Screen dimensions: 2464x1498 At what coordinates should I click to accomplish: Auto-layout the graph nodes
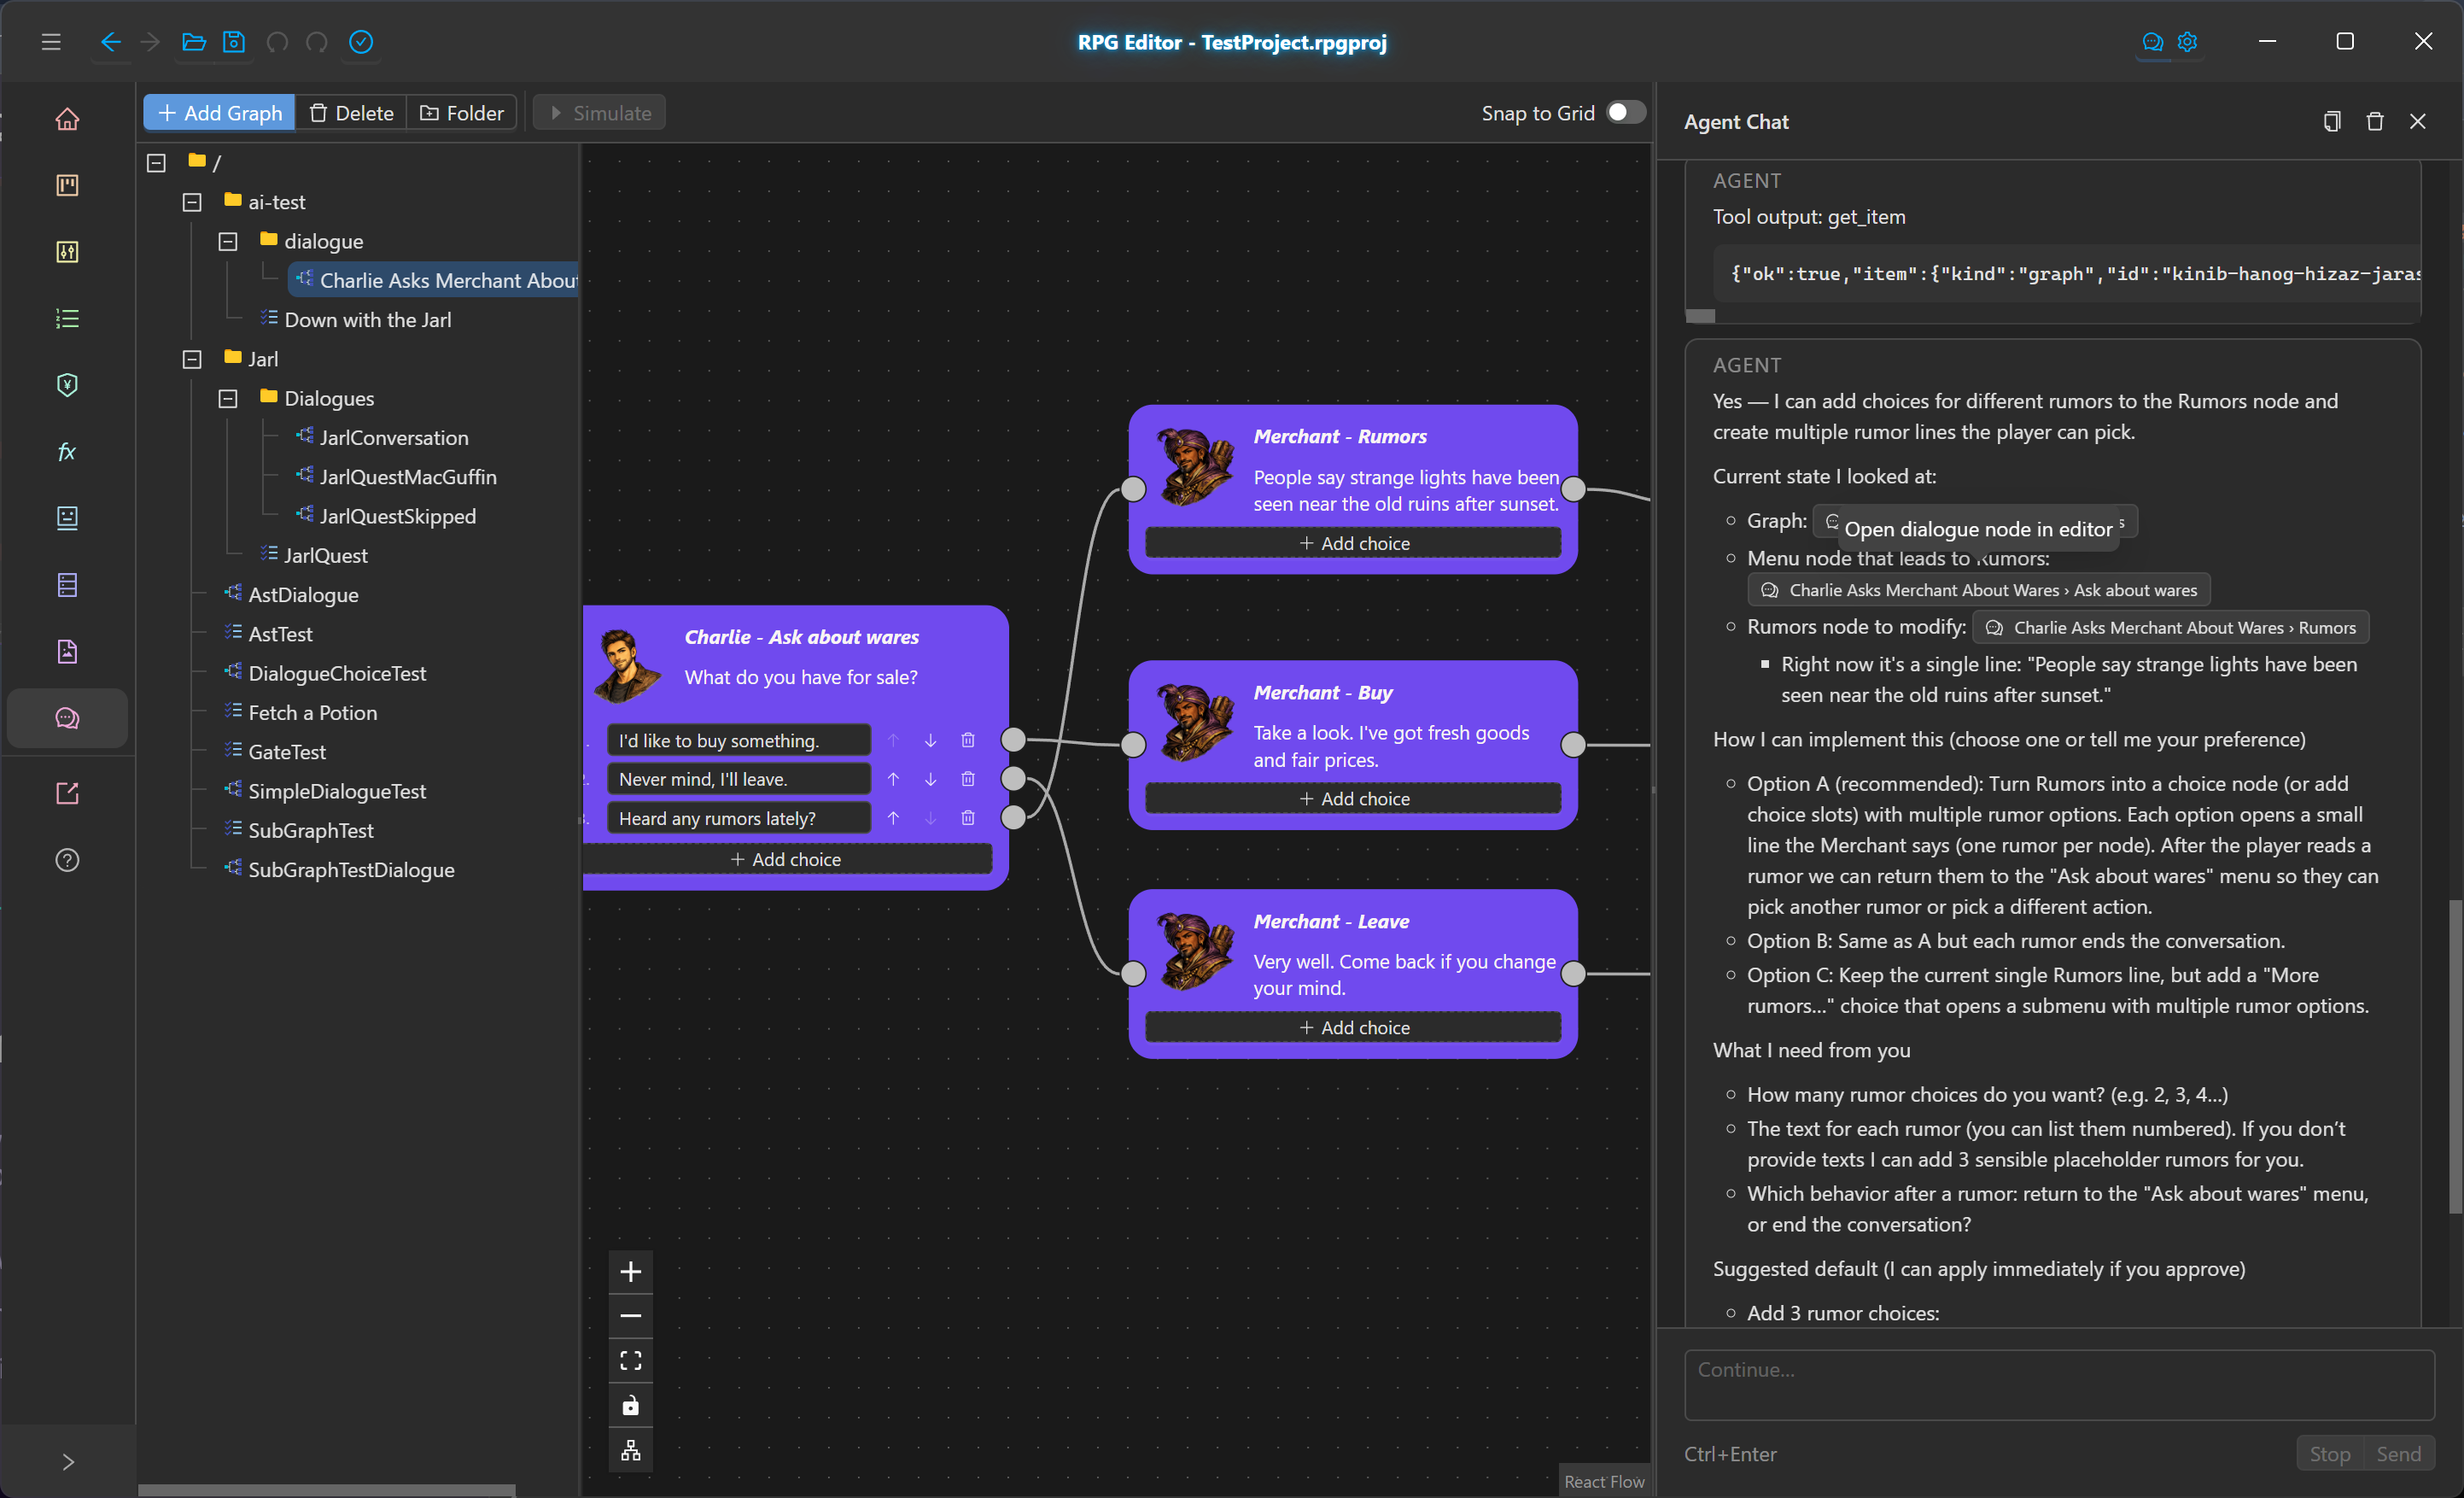630,1450
